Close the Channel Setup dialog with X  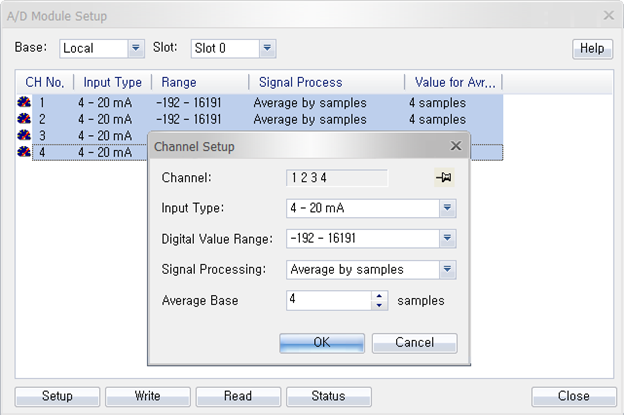[x=455, y=146]
